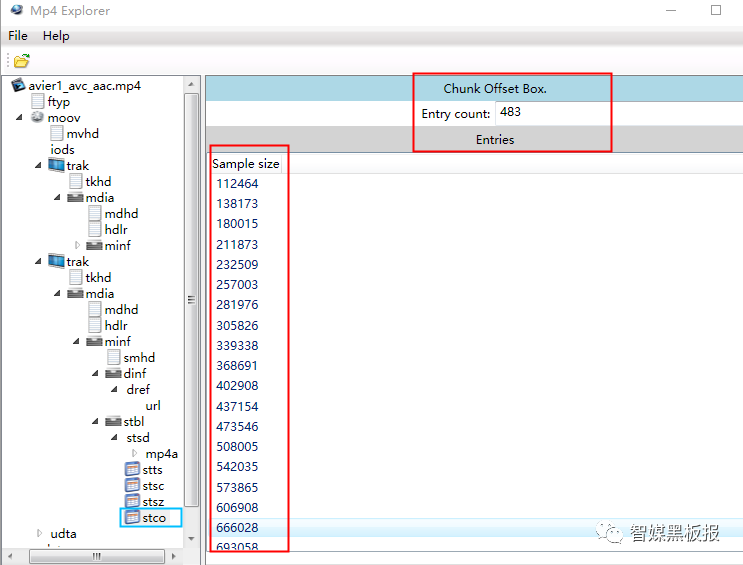Screen dimensions: 743x565
Task: Collapse the first trak node
Action: (x=38, y=165)
